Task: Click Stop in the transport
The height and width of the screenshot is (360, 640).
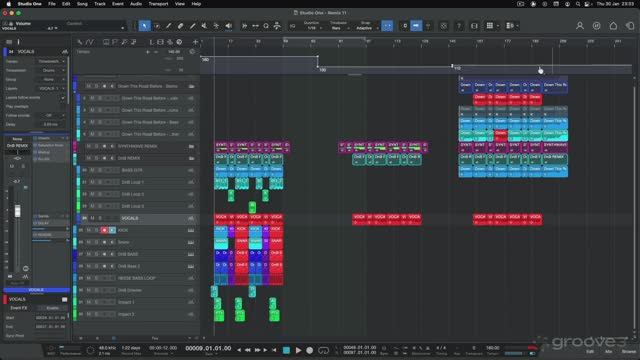Action: click(x=286, y=350)
